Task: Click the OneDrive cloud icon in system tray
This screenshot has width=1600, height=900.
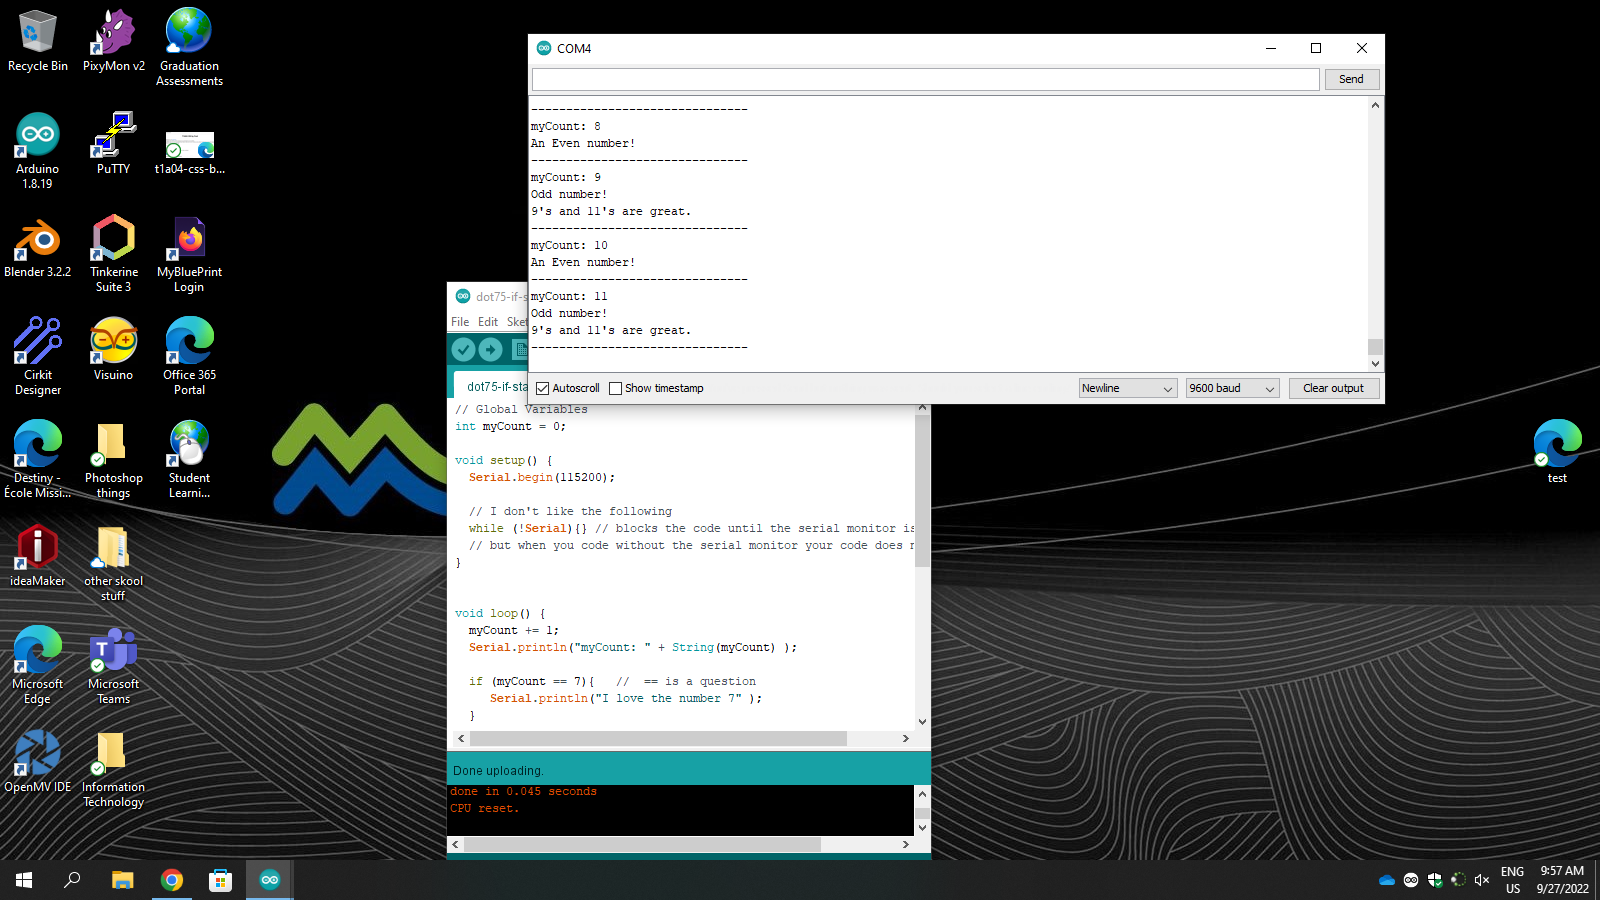Action: pyautogui.click(x=1387, y=880)
